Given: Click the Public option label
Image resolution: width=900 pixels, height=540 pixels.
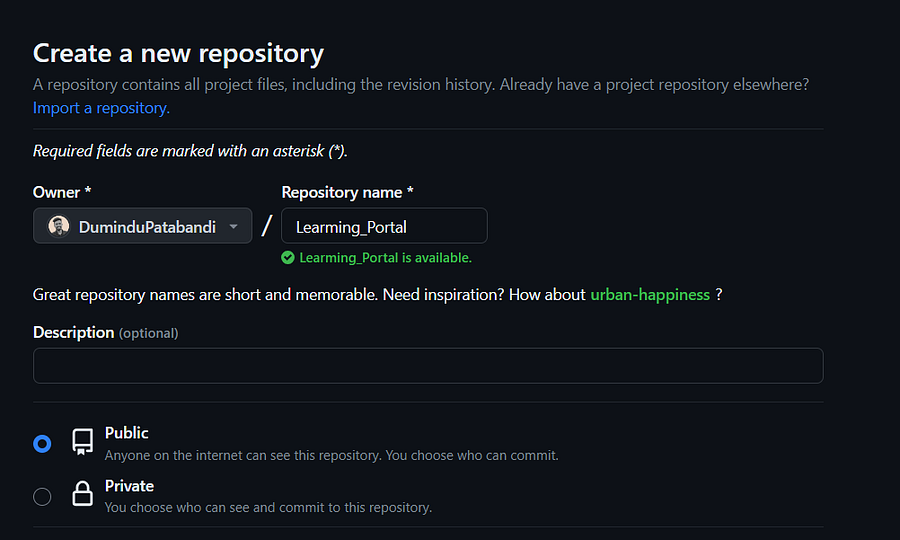Looking at the screenshot, I should pyautogui.click(x=126, y=433).
